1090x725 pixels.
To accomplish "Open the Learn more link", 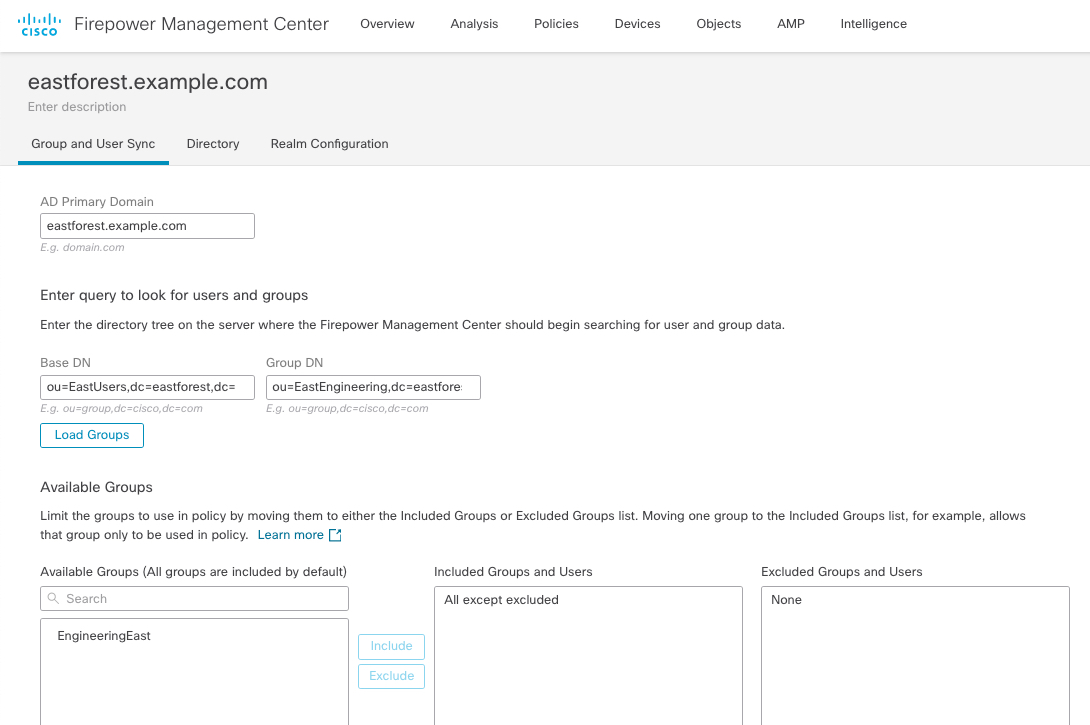I will pyautogui.click(x=291, y=535).
